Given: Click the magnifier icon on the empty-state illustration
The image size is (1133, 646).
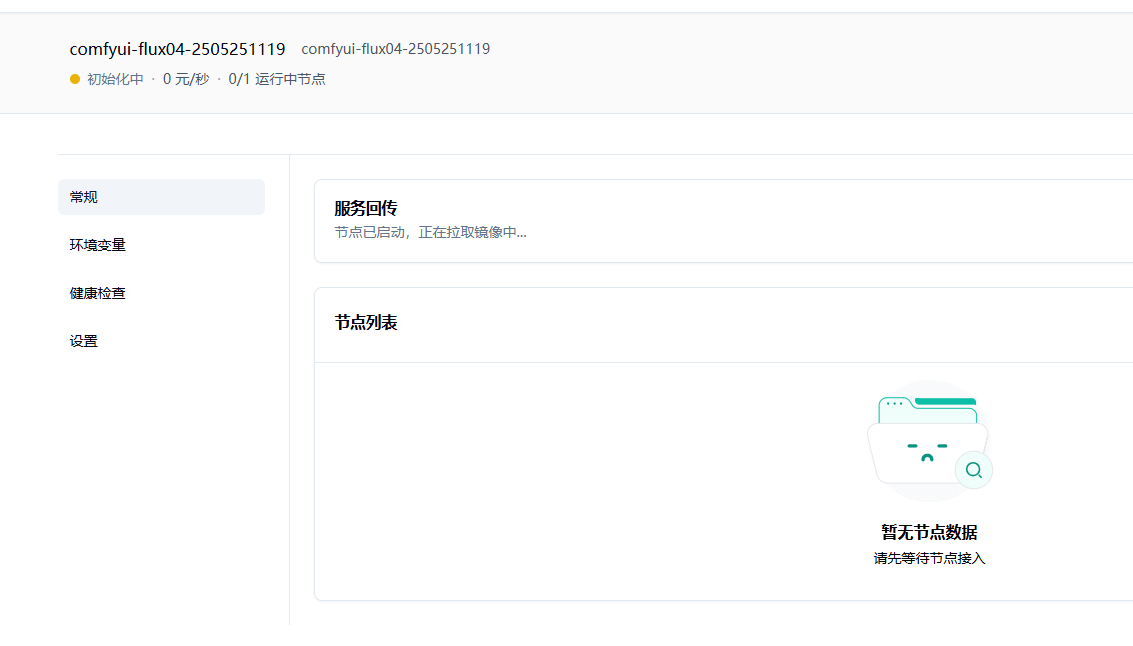Looking at the screenshot, I should click(x=973, y=470).
